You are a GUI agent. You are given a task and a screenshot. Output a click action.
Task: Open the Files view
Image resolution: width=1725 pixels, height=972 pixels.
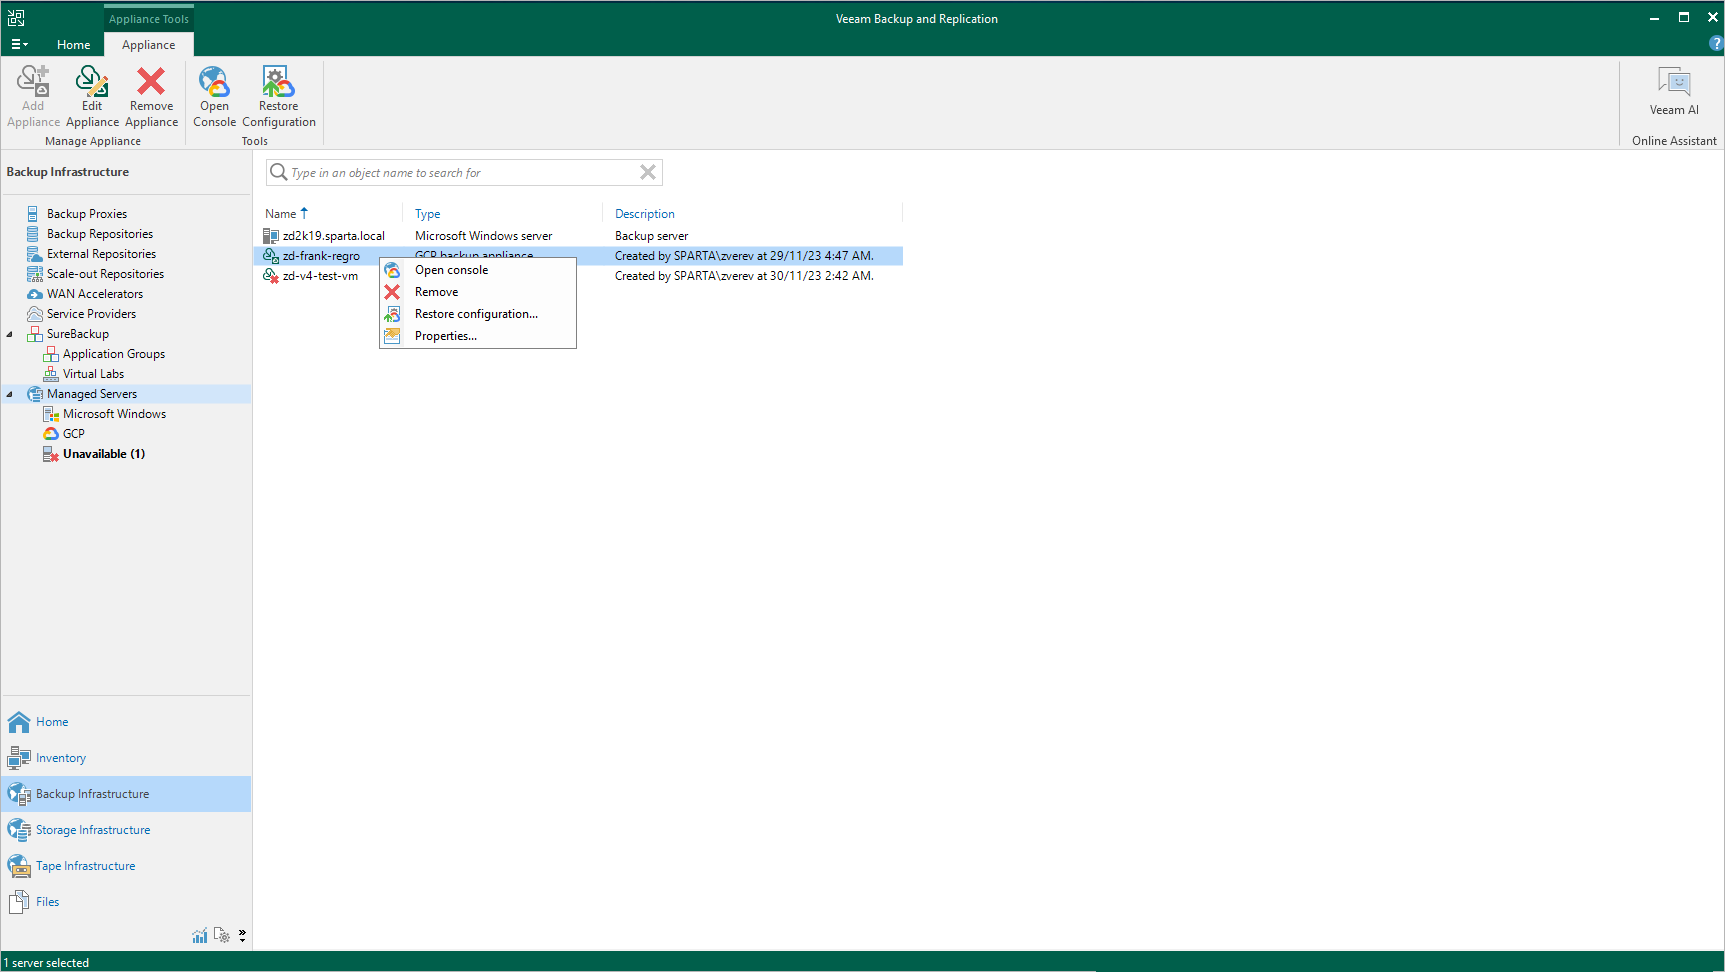pyautogui.click(x=126, y=902)
